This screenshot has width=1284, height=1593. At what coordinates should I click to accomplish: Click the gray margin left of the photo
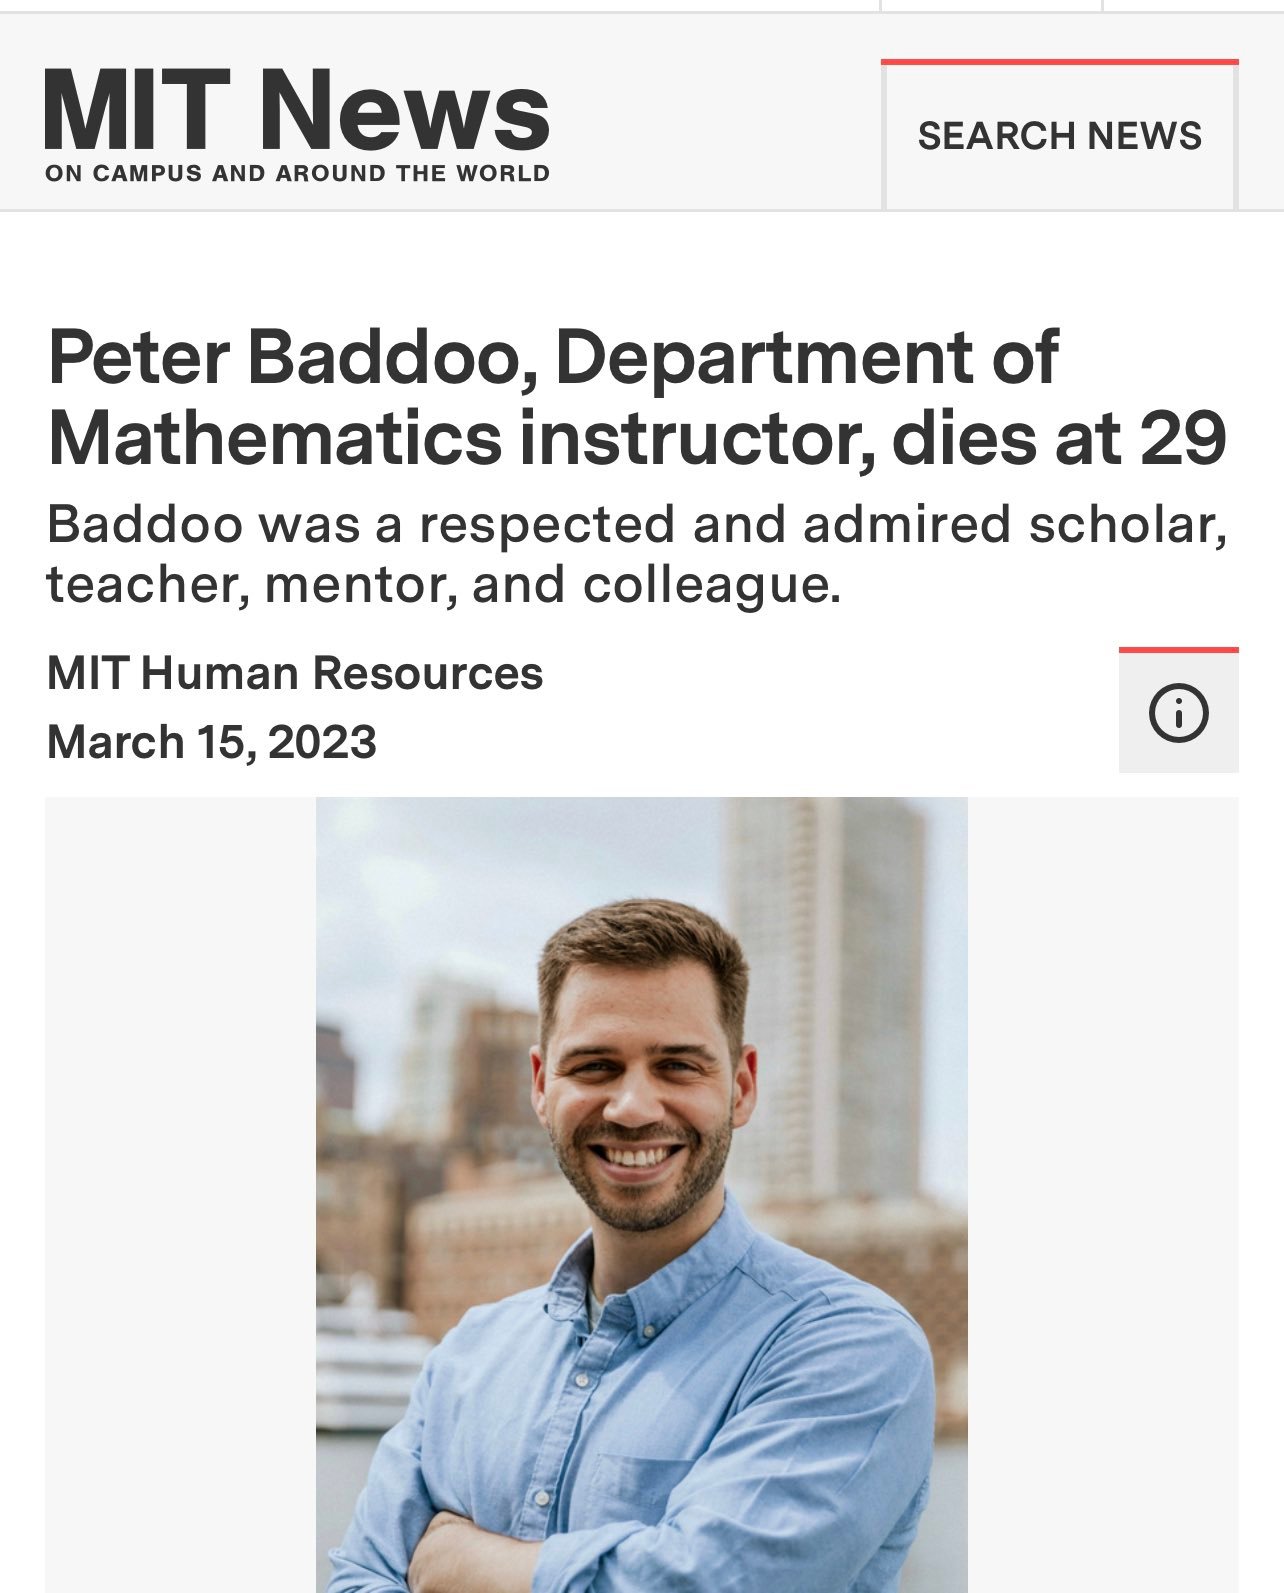180,1190
